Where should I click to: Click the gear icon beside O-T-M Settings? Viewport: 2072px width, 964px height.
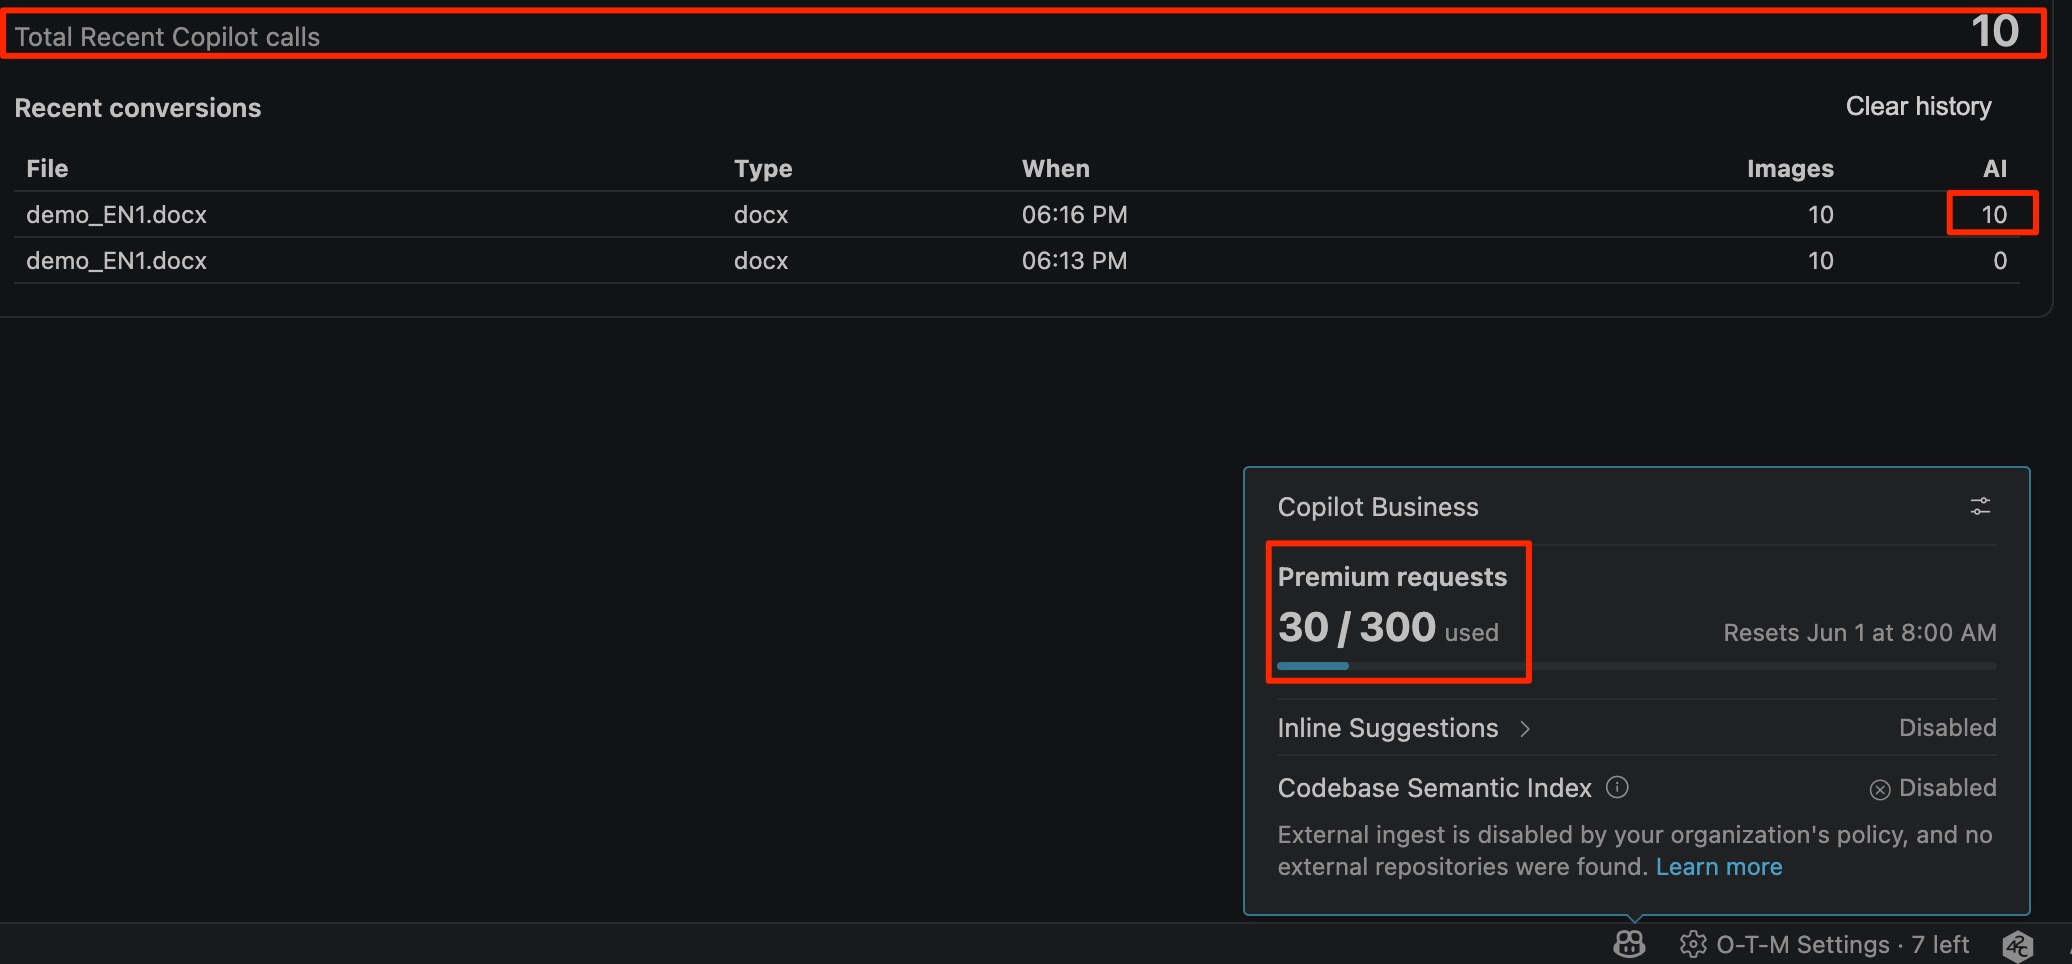(x=1693, y=944)
